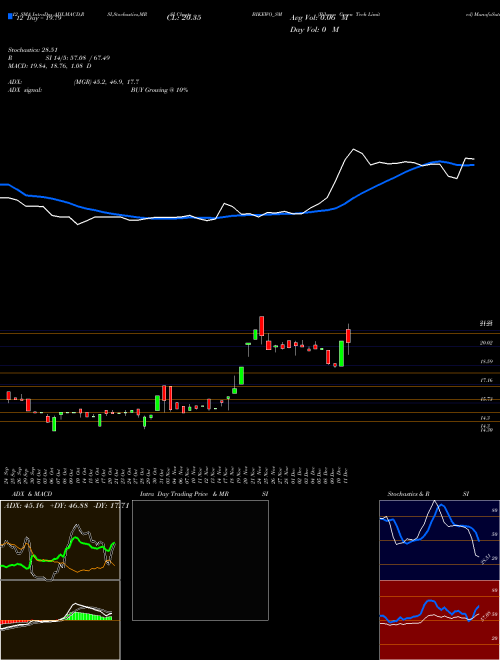Click the last red candlestick on the chart
This screenshot has height=660, width=500.
click(348, 336)
